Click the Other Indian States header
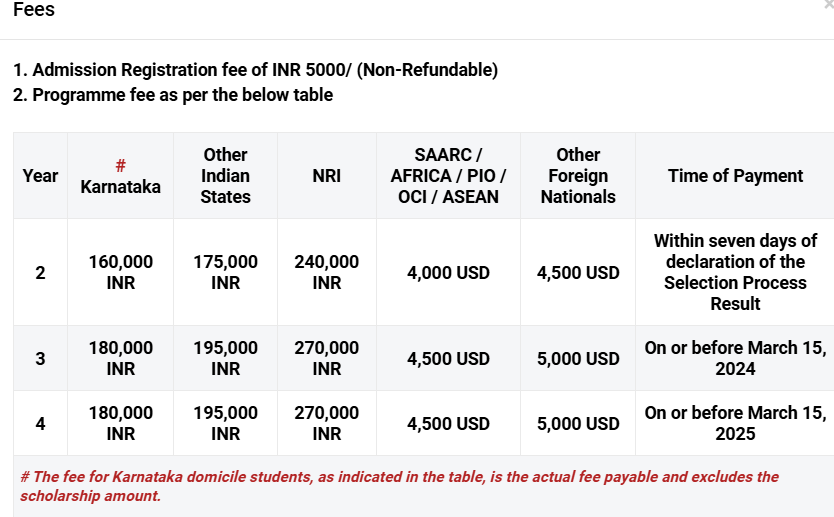 click(x=226, y=176)
